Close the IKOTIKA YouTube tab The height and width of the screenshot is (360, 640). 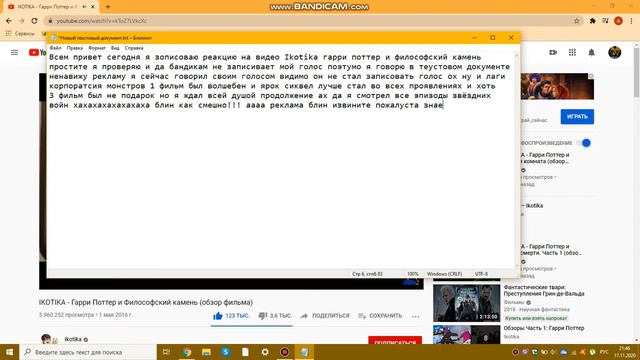(93, 7)
